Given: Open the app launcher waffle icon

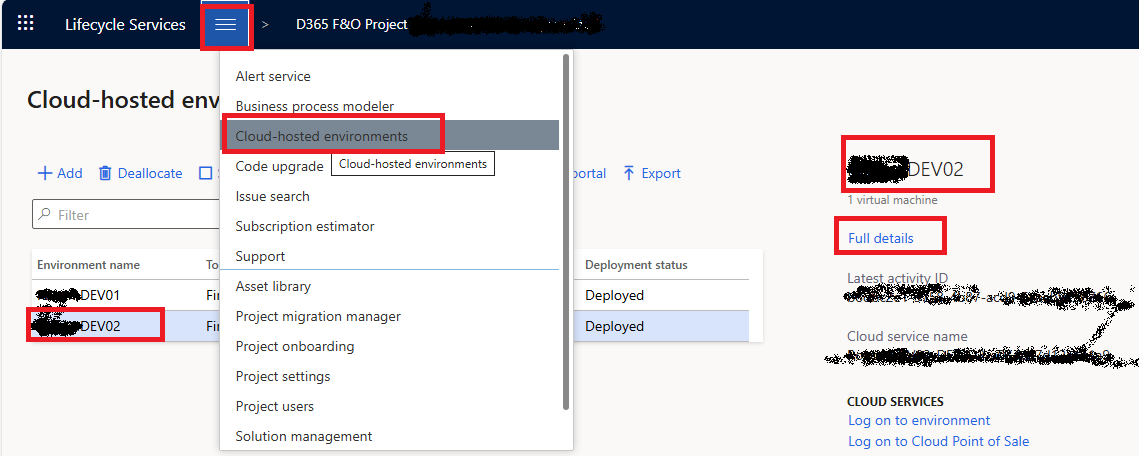Looking at the screenshot, I should coord(25,23).
